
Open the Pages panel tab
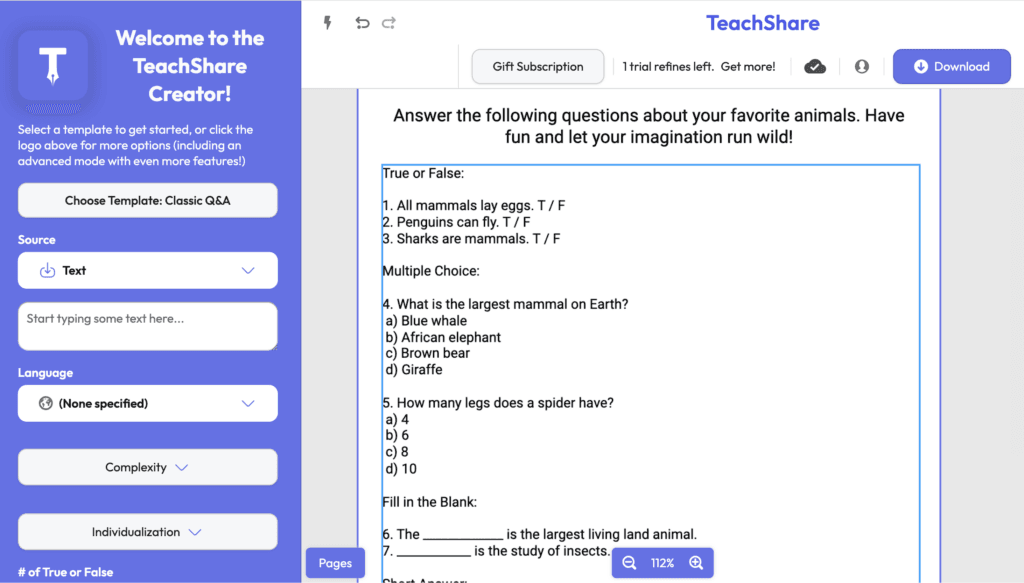coord(335,563)
